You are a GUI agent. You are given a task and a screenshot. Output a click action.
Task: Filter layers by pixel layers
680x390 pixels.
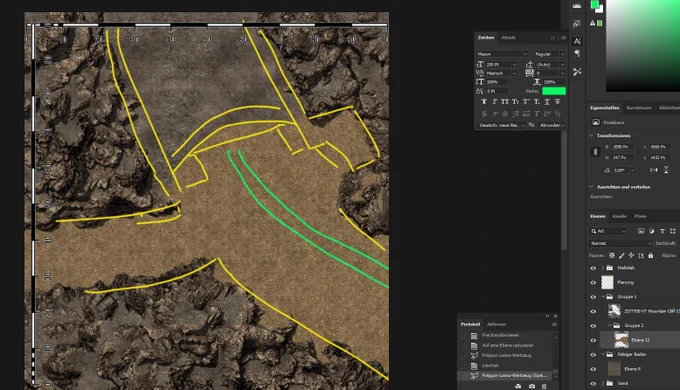pos(641,231)
